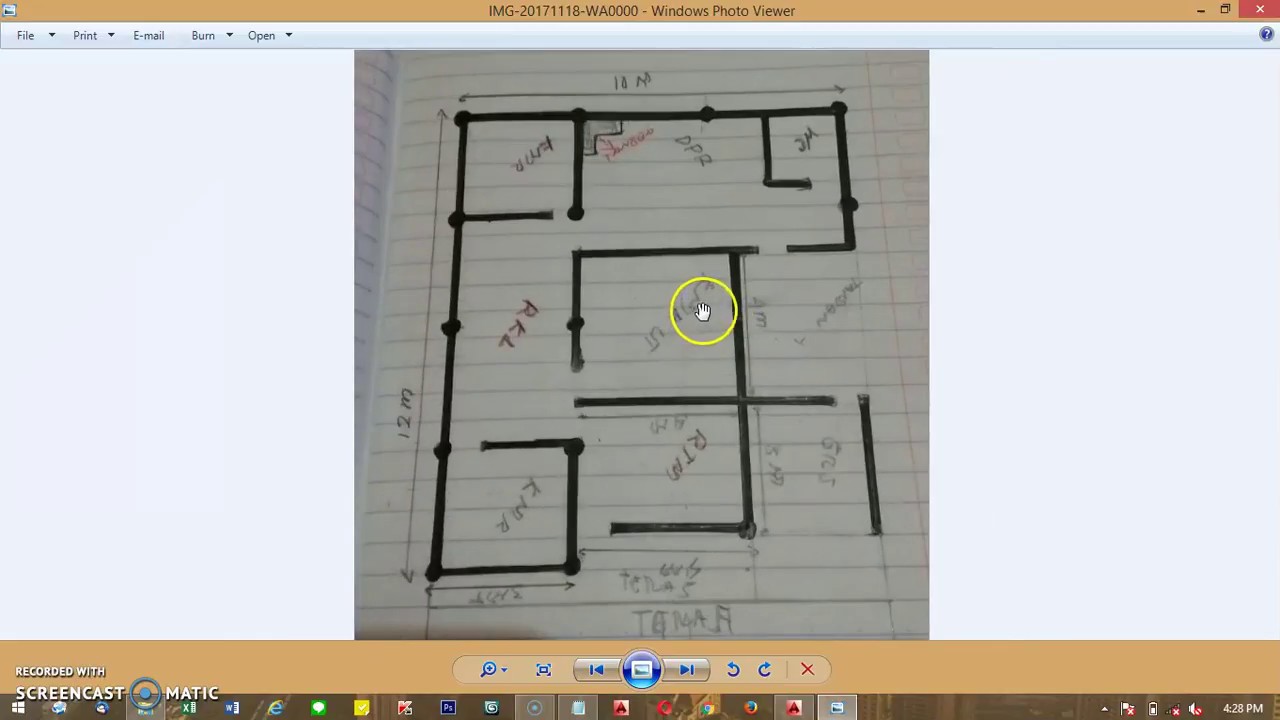Open the first AutoCAD taskbar icon
This screenshot has height=720, width=1280.
point(621,708)
